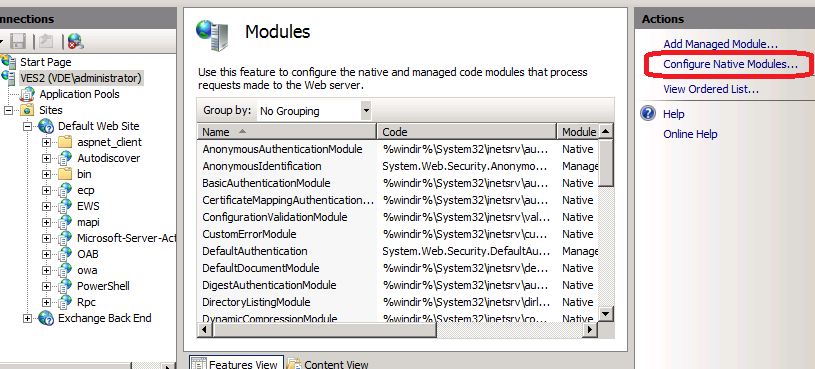Select DigestAuthenticationModule row
This screenshot has height=369, width=815.
[398, 285]
